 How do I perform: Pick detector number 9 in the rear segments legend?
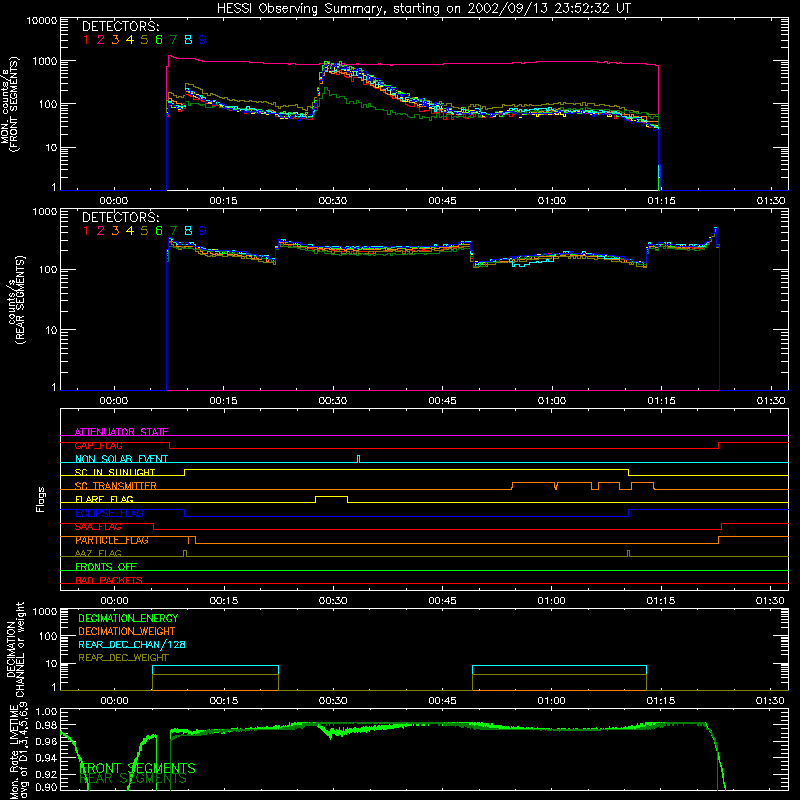pyautogui.click(x=203, y=231)
